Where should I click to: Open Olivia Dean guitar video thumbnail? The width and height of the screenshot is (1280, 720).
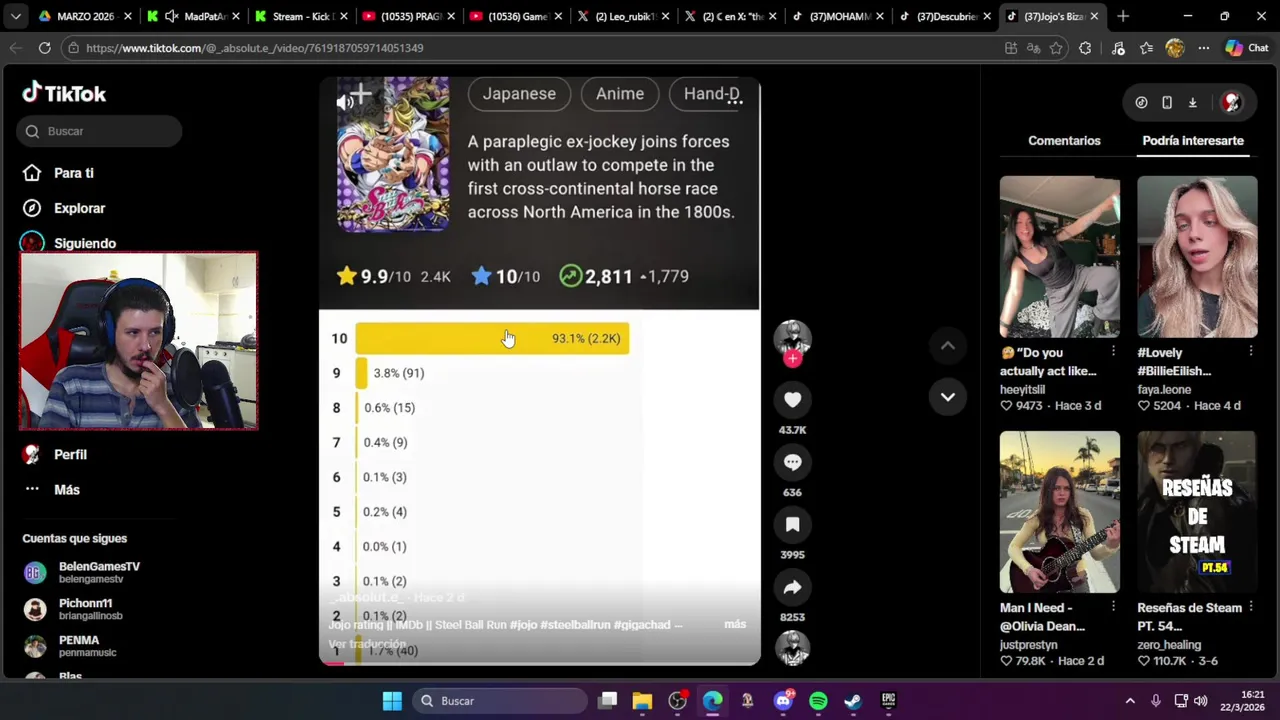coord(1059,512)
